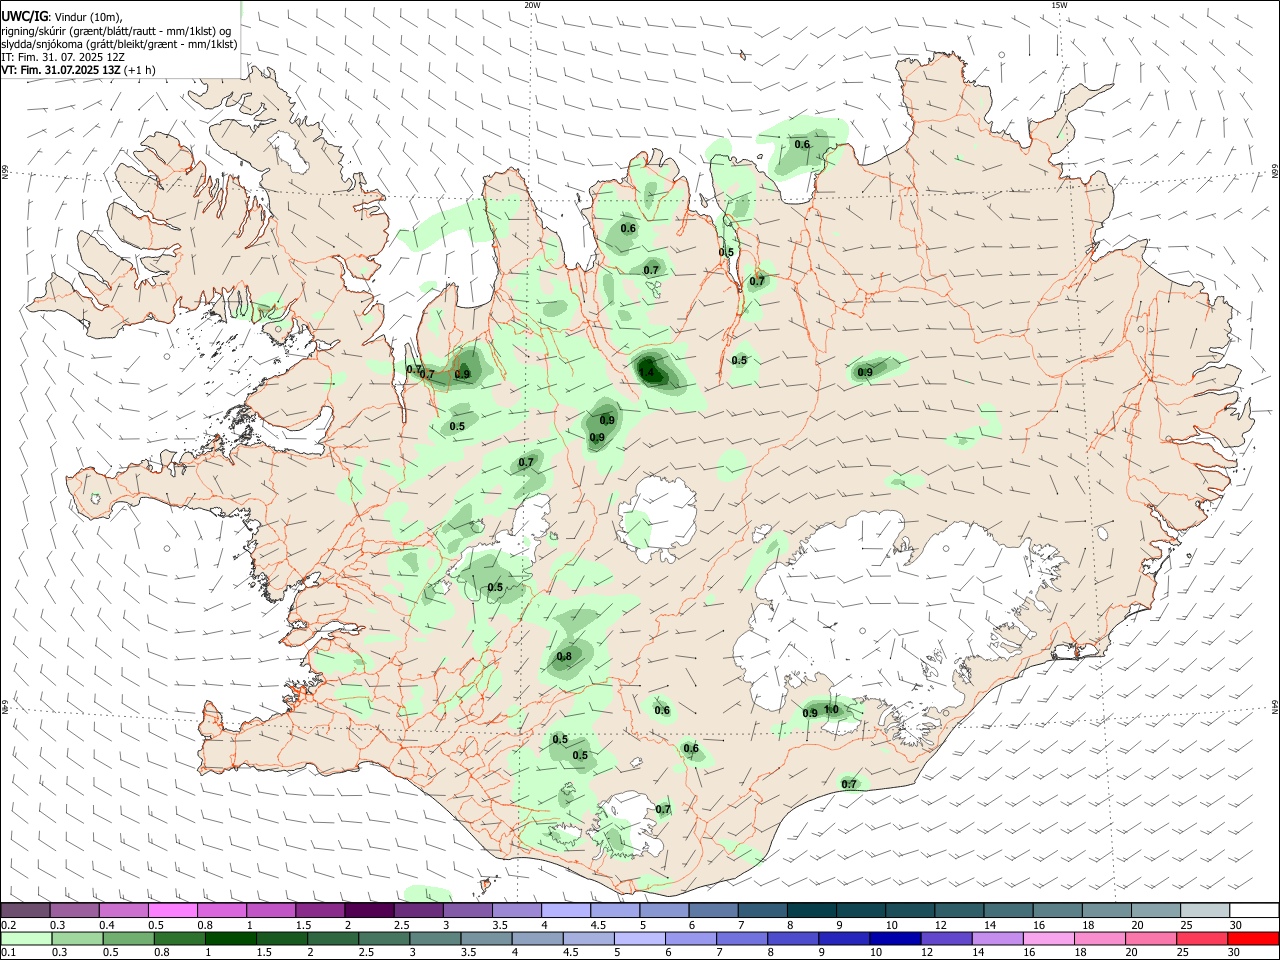Click the 20W longitude label

[x=532, y=5]
